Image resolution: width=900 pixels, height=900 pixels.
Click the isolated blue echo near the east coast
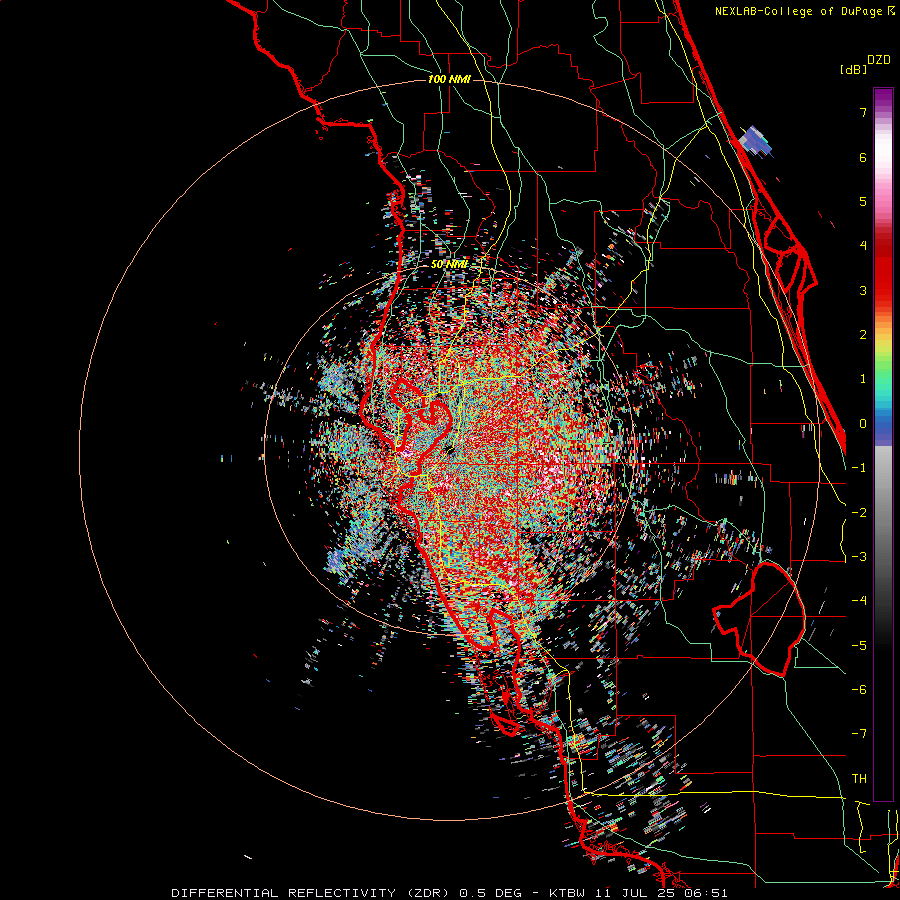click(754, 141)
